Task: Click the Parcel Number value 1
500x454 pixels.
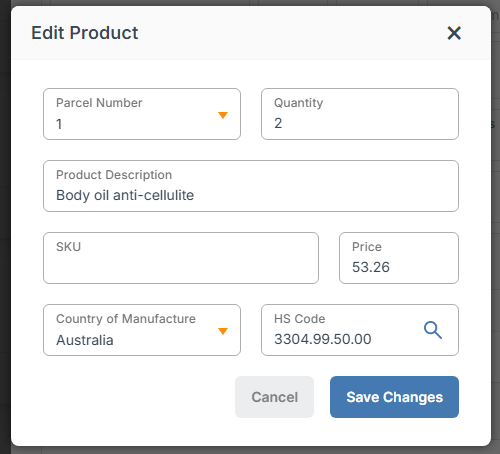Action: 59,124
